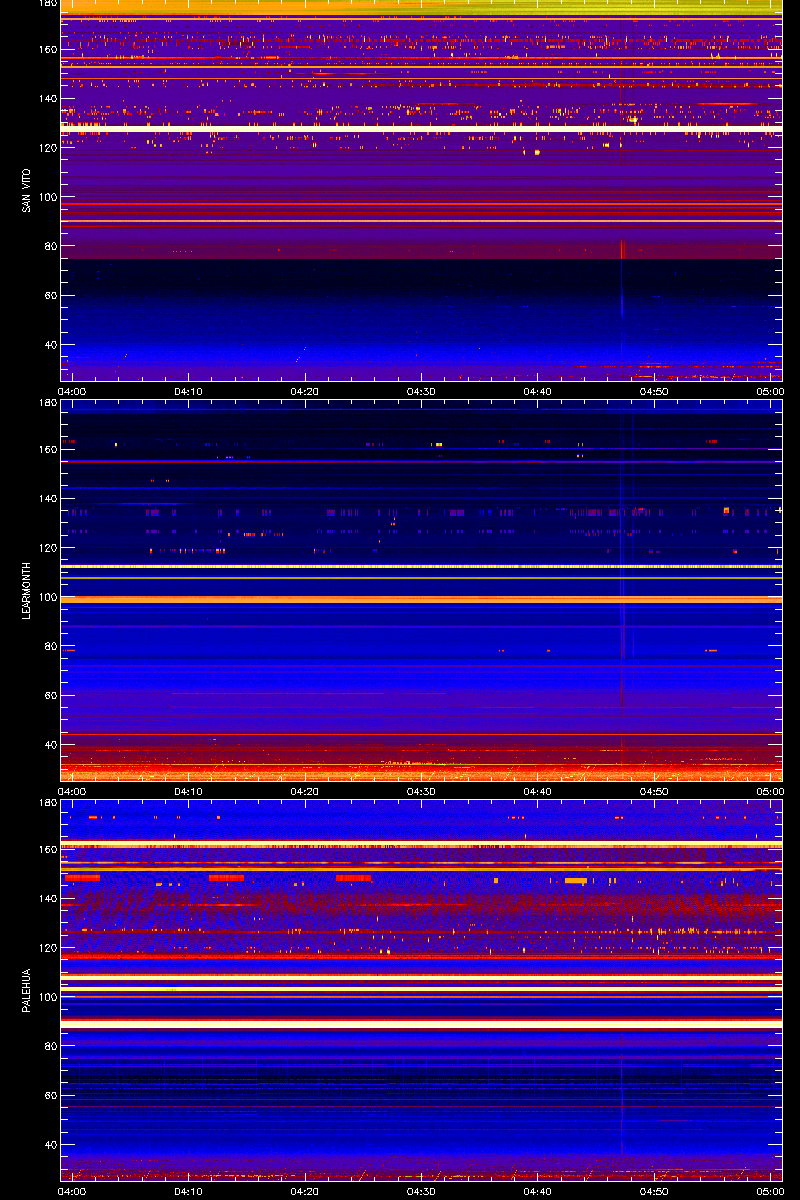Click the 160 frequency tick of San Vito
This screenshot has height=1200, width=800.
point(47,50)
